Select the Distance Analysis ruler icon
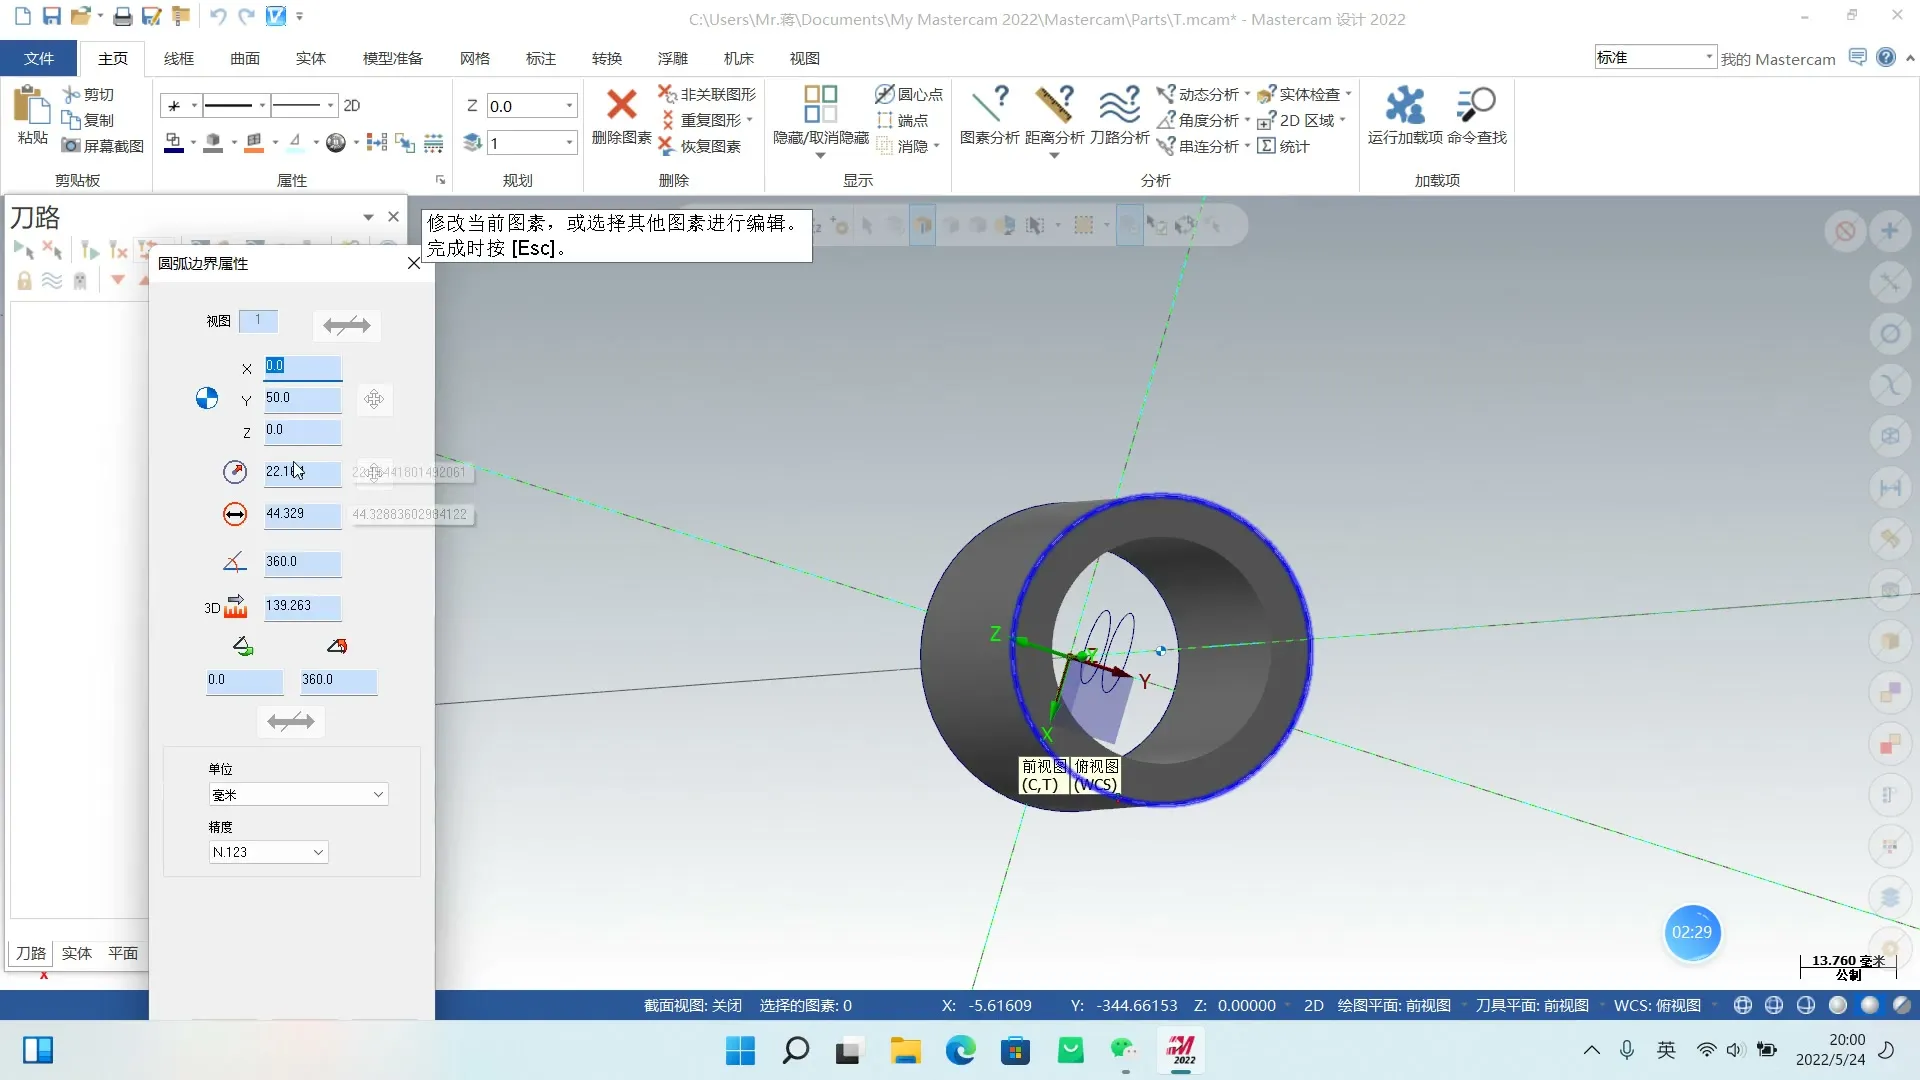Image resolution: width=1920 pixels, height=1080 pixels. pyautogui.click(x=1054, y=105)
